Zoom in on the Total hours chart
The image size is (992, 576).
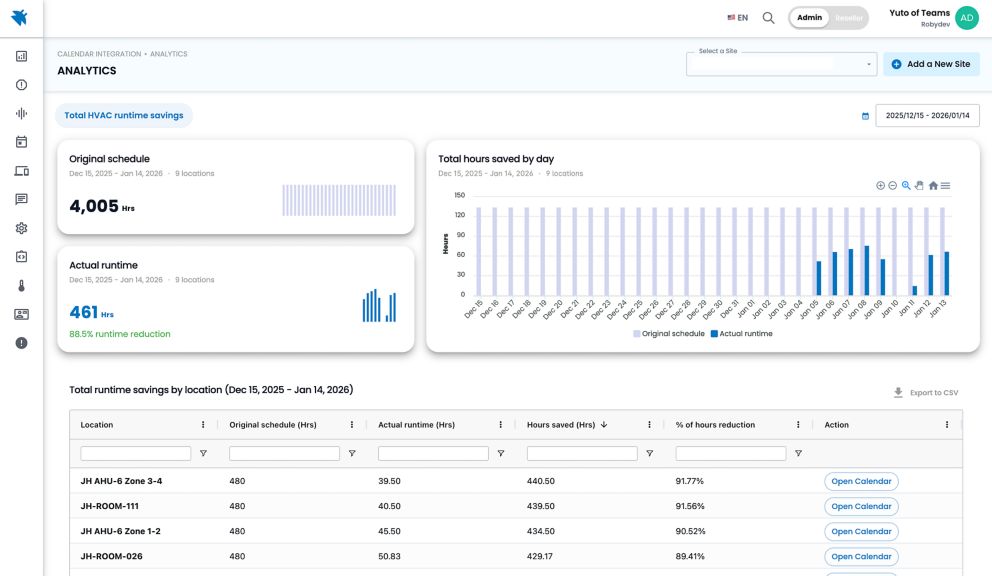(880, 186)
